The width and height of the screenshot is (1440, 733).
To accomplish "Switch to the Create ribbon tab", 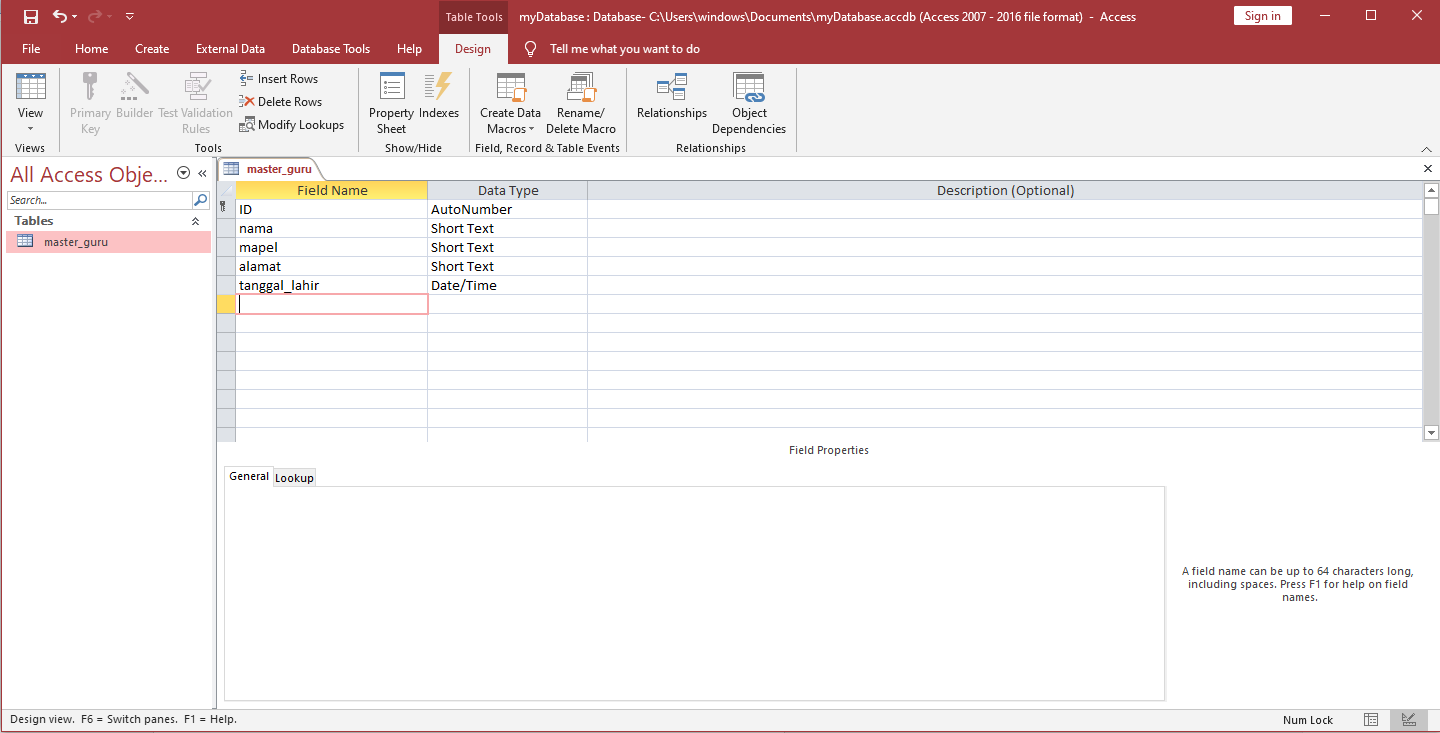I will (152, 48).
